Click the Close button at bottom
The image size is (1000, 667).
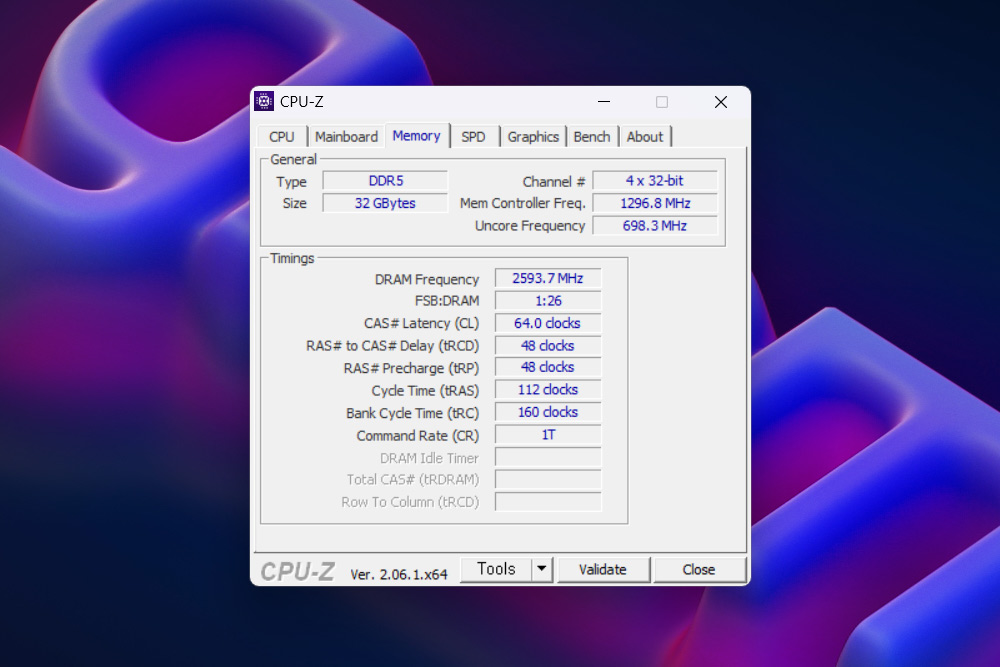tap(699, 569)
